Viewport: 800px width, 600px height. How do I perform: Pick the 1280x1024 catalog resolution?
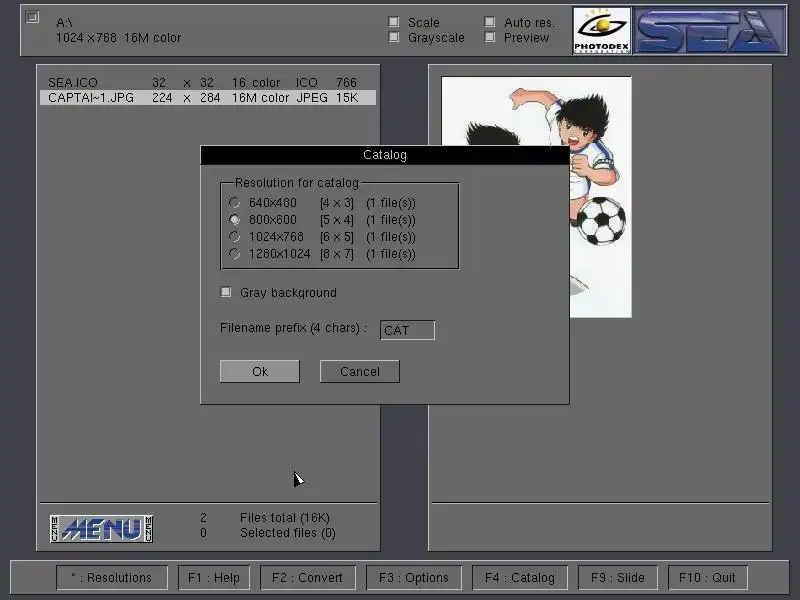234,254
